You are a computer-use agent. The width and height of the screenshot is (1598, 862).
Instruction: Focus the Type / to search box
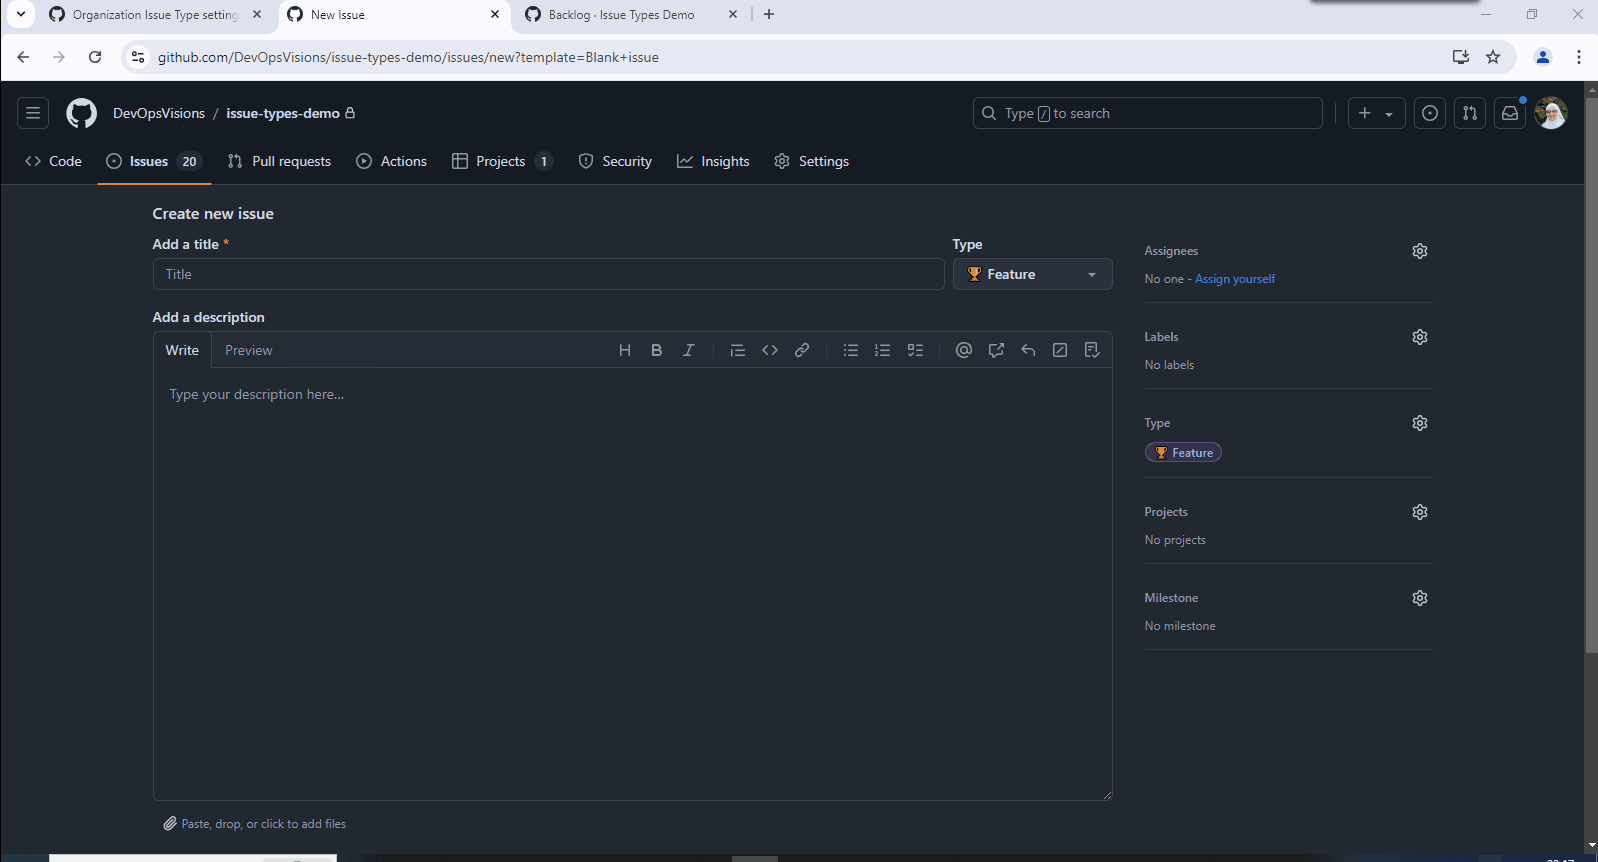[1148, 113]
